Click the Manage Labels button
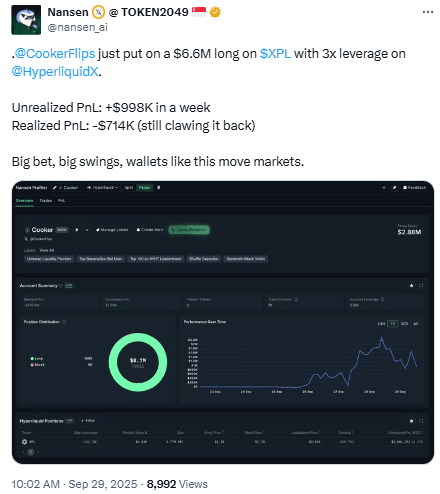This screenshot has height=494, width=440. [x=112, y=230]
